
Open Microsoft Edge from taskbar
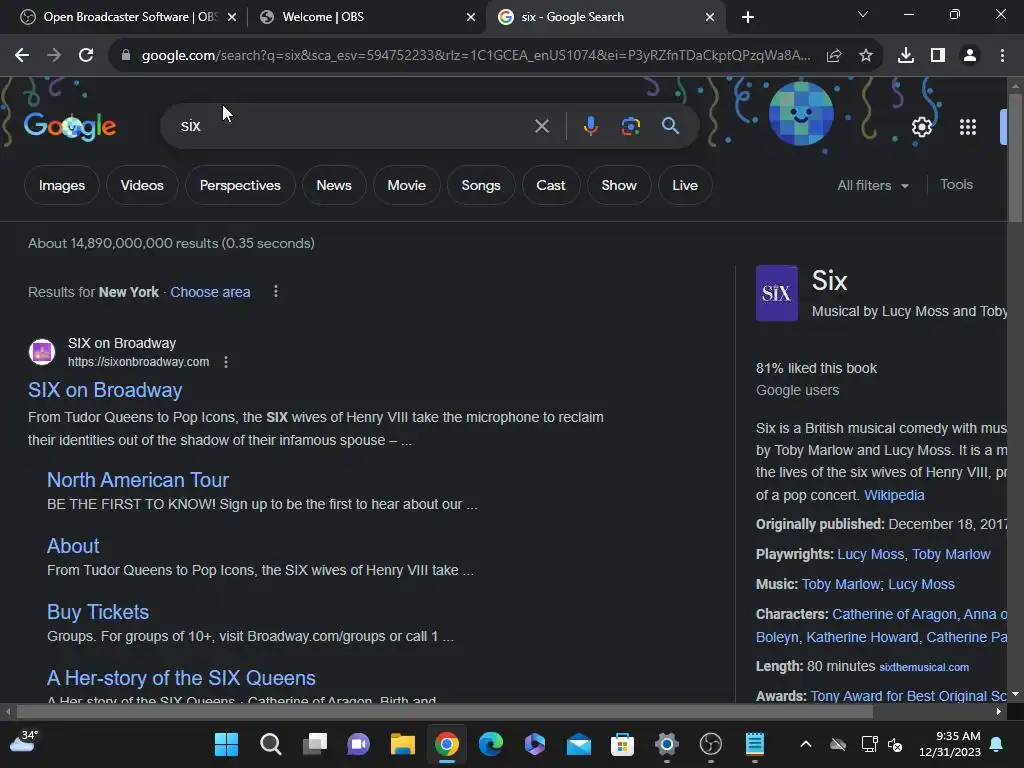coord(490,744)
